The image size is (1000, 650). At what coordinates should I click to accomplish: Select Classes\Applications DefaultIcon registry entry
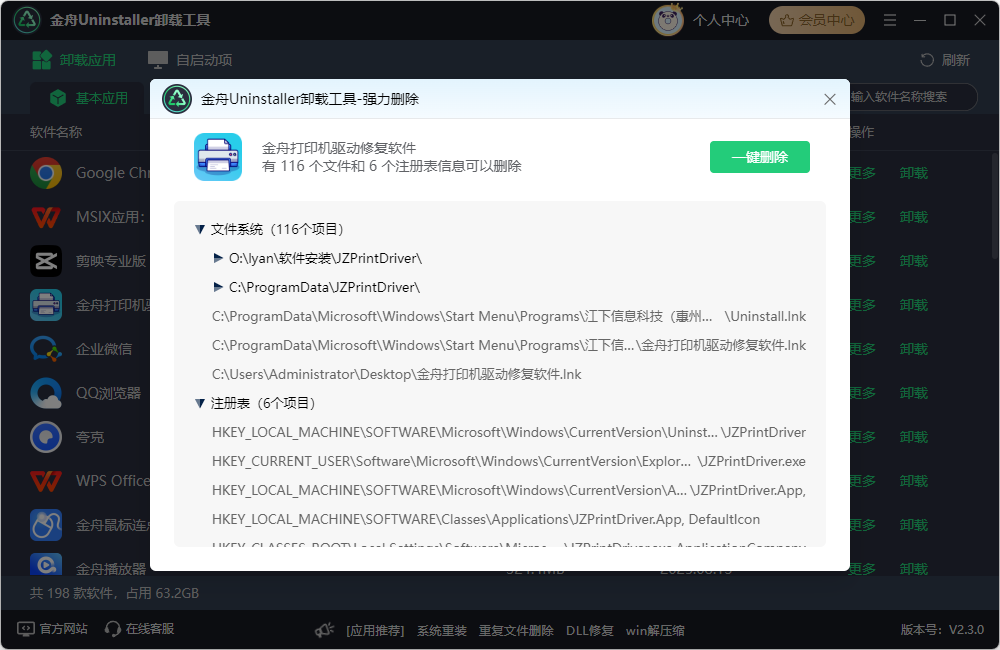click(486, 519)
